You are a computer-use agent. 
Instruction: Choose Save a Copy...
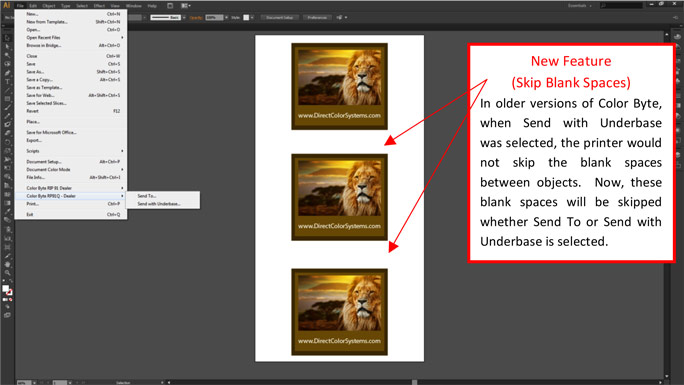(71, 79)
